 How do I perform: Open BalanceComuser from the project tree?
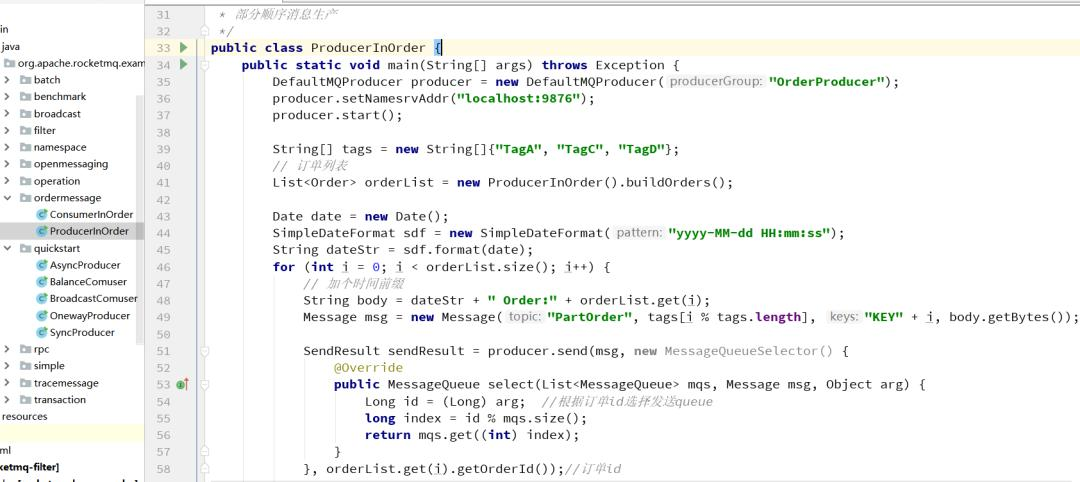click(88, 282)
